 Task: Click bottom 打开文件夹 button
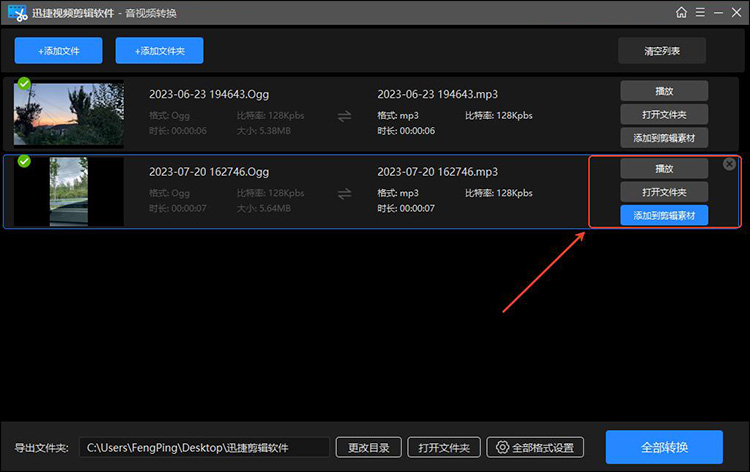point(444,448)
